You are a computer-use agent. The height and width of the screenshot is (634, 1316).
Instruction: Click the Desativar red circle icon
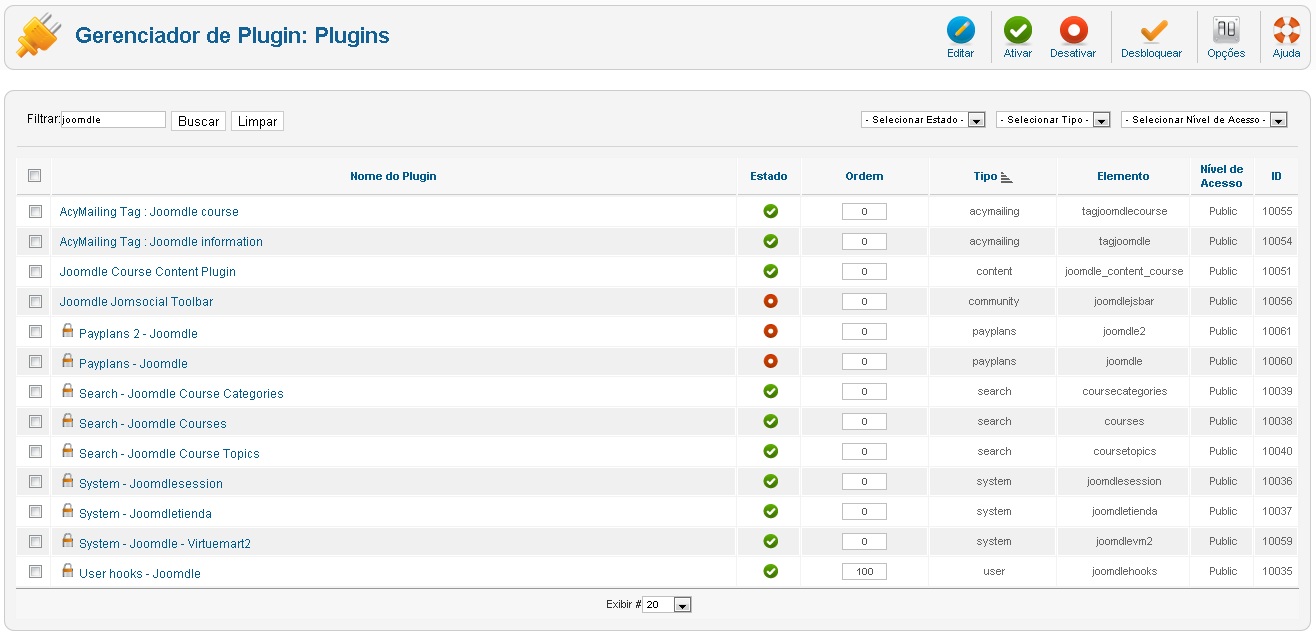[x=1073, y=31]
